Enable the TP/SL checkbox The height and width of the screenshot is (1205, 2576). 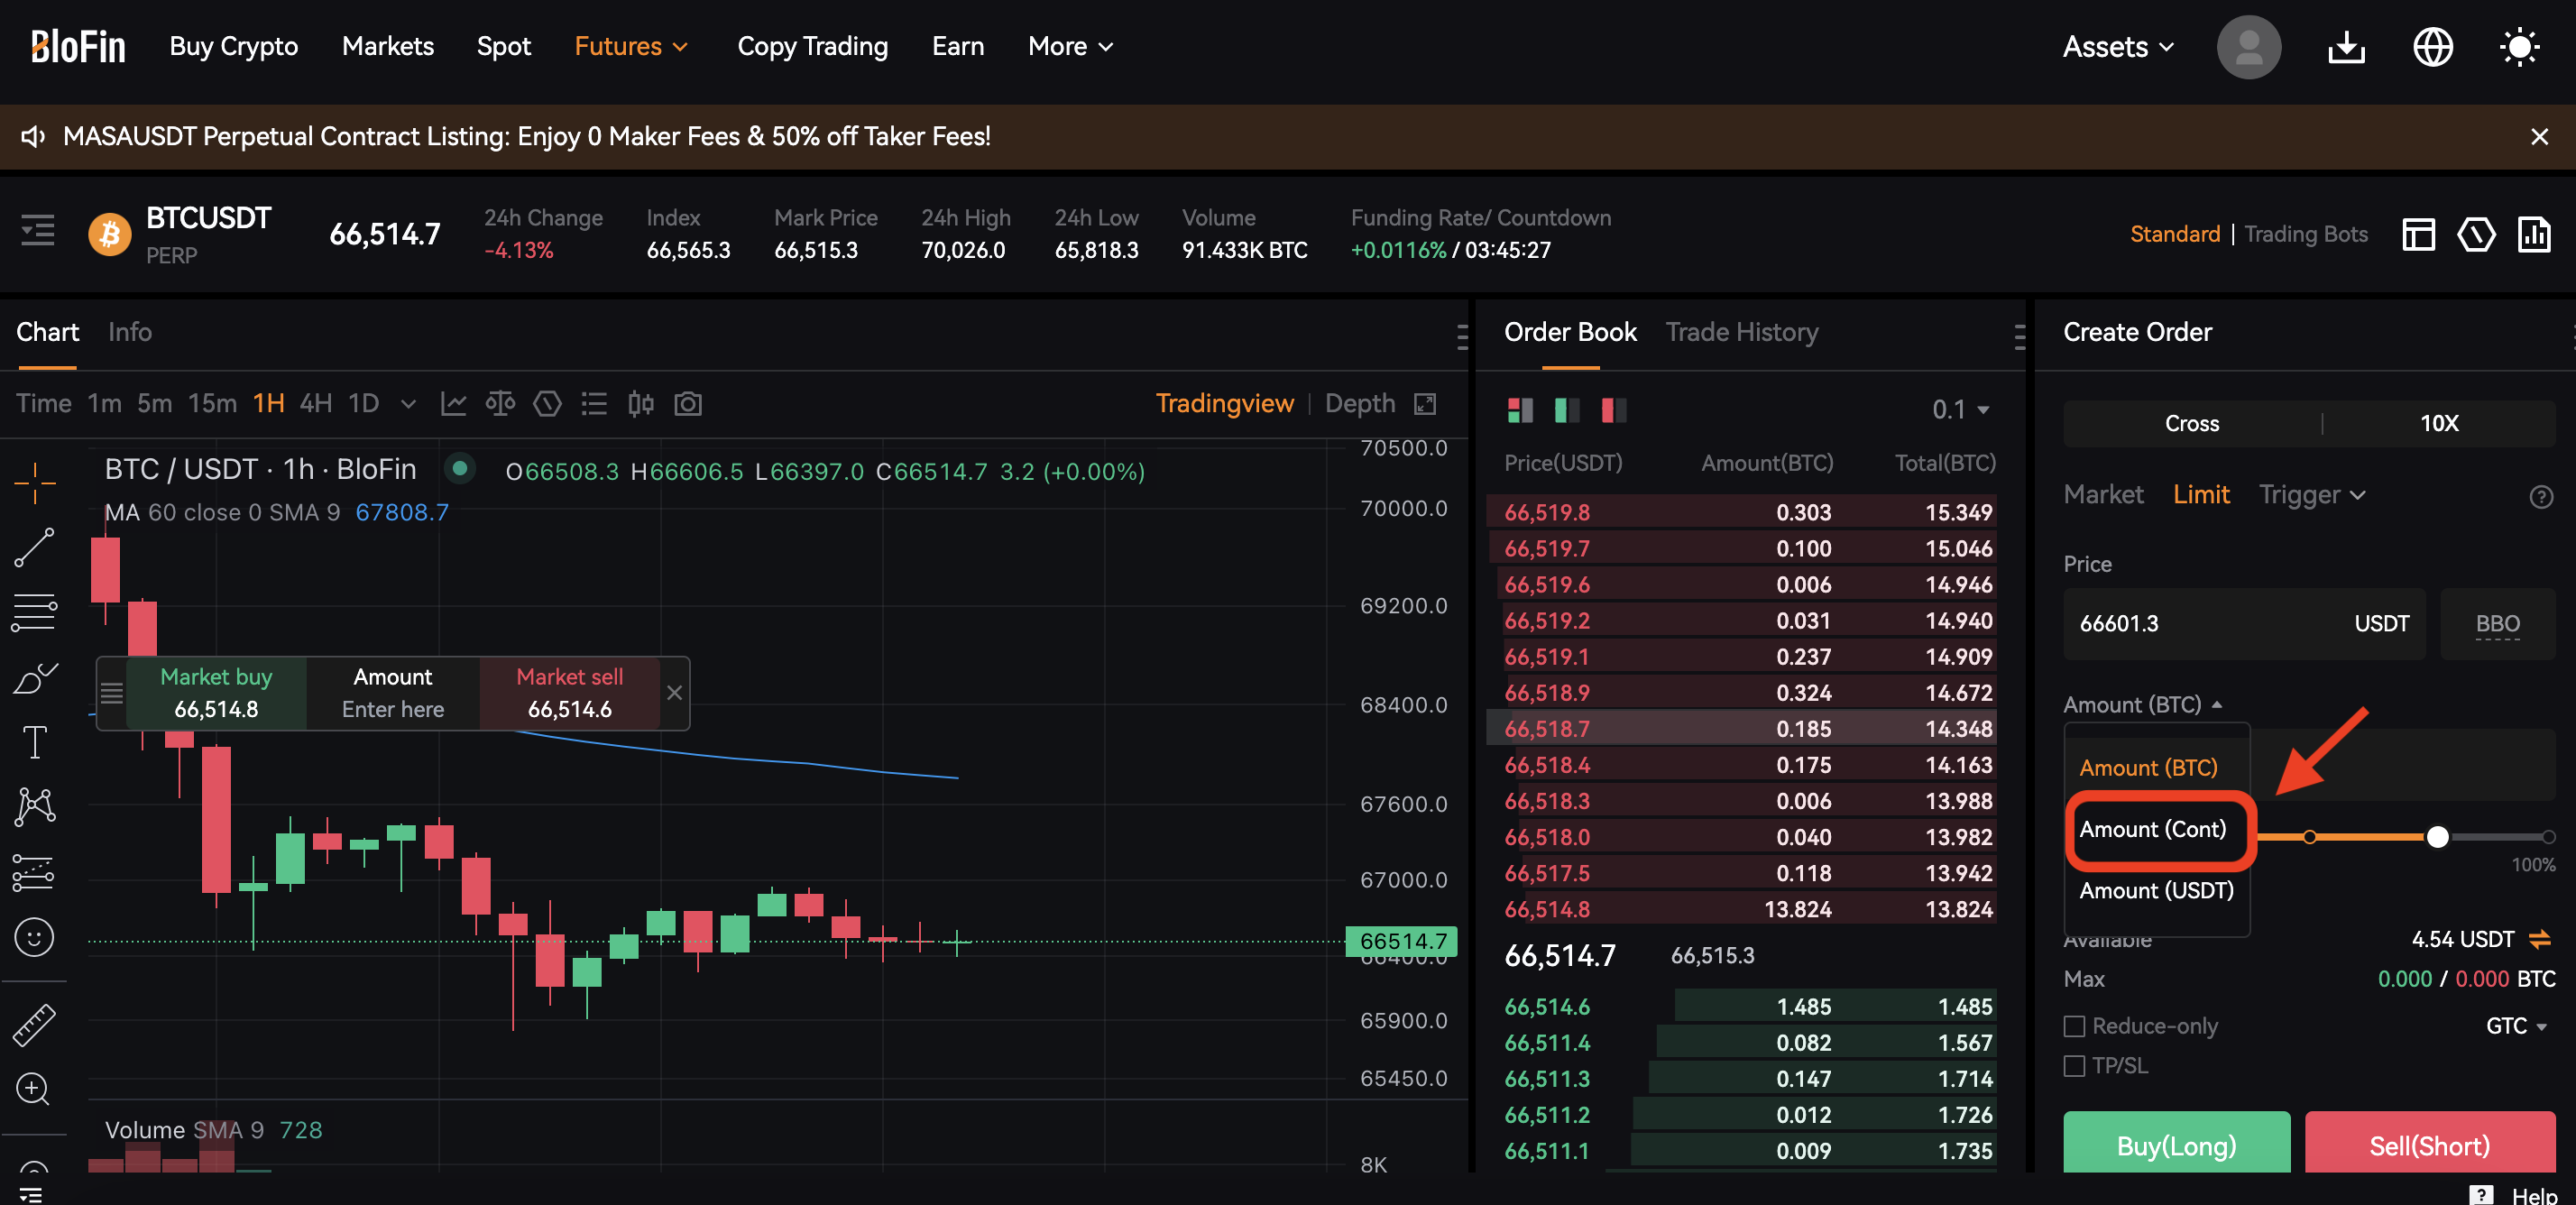pyautogui.click(x=2073, y=1066)
